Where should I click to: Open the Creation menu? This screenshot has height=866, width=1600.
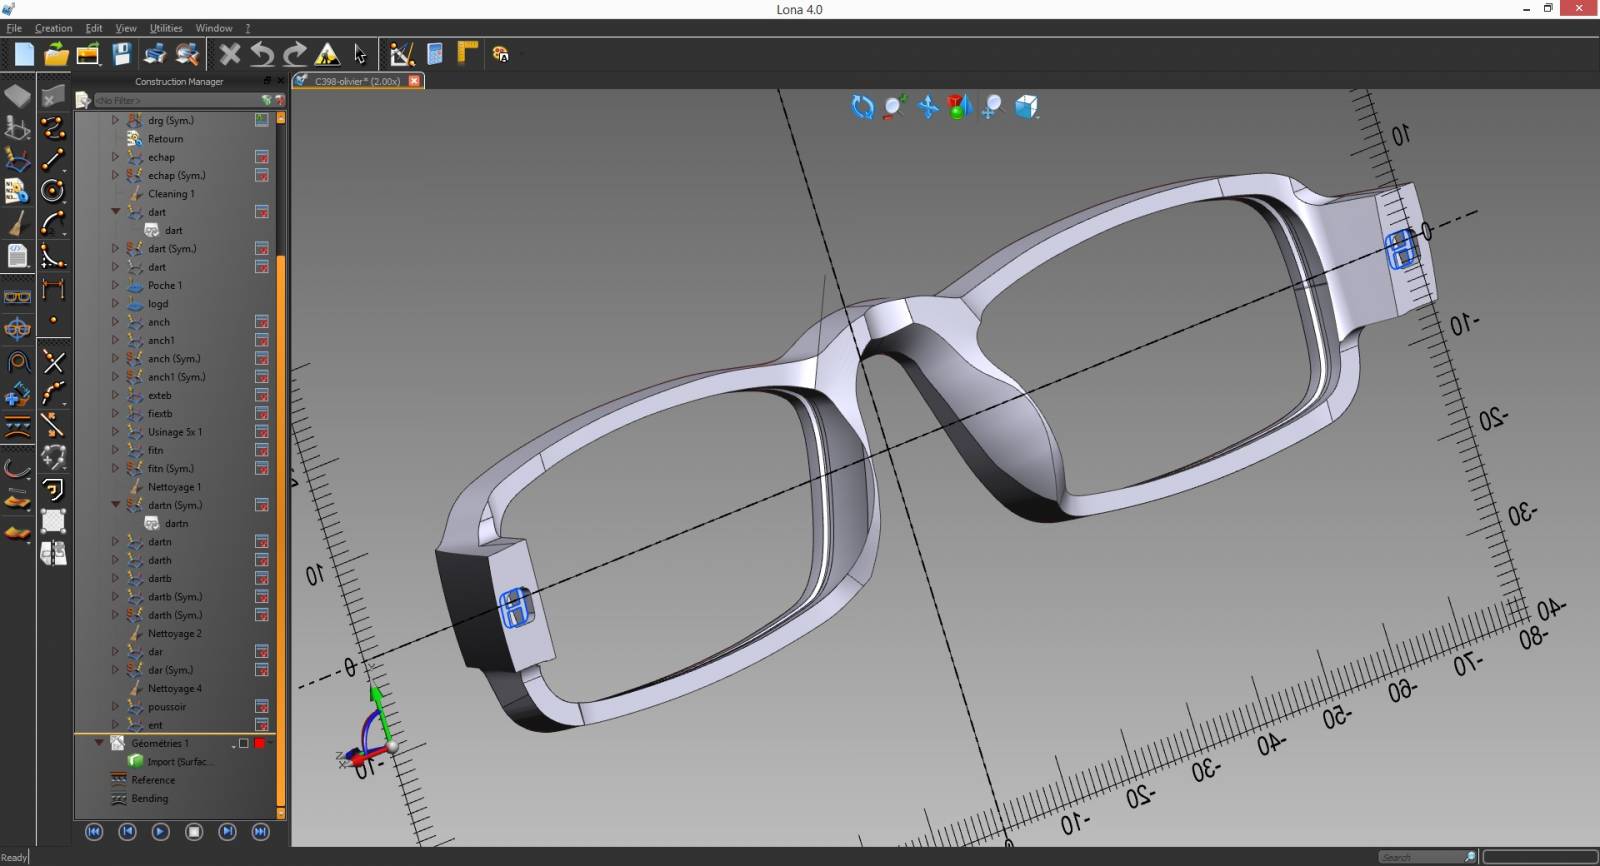[x=53, y=28]
